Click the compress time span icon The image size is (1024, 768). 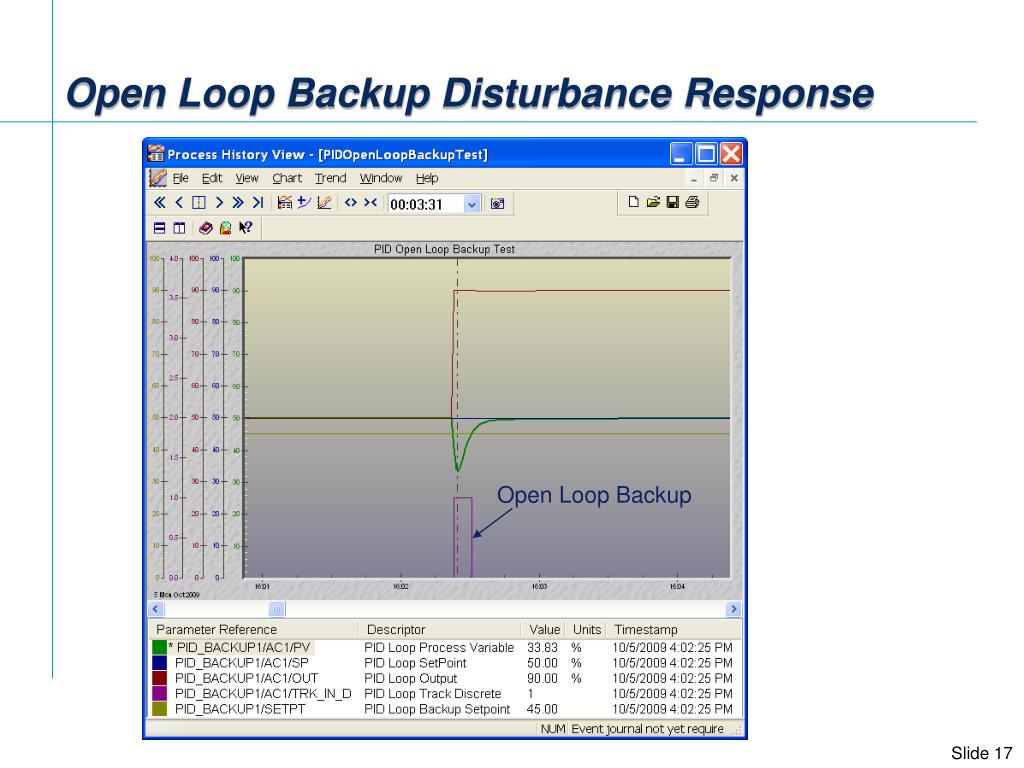point(370,203)
